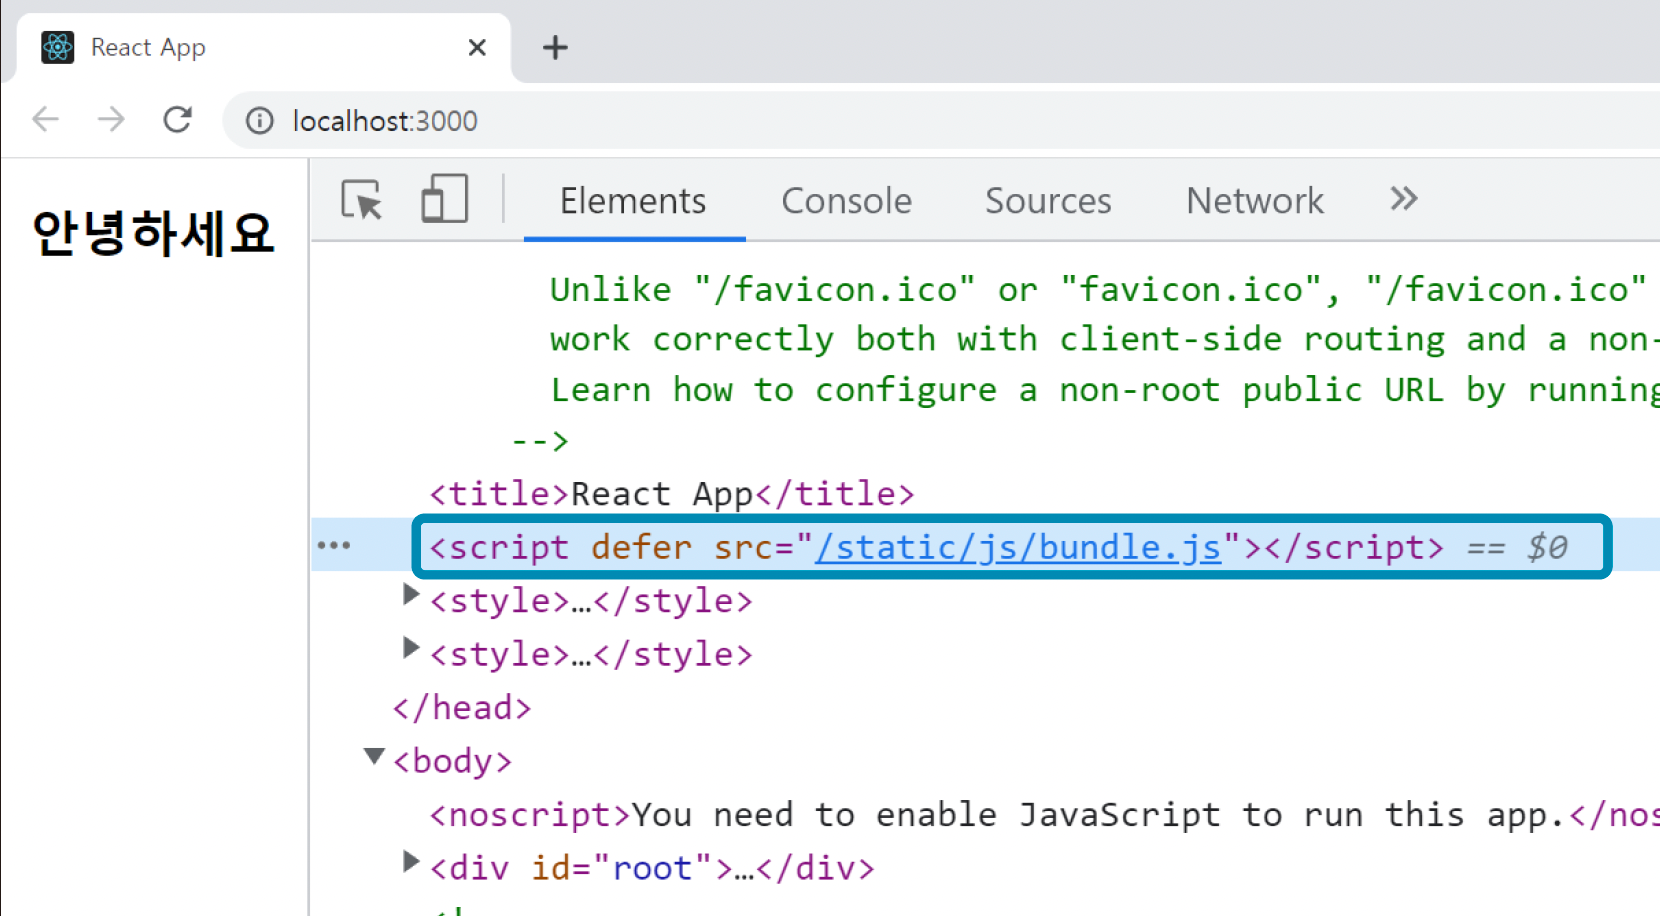Screen dimensions: 1660x916
Task: Activate the inspect element picker tool
Action: click(x=362, y=200)
